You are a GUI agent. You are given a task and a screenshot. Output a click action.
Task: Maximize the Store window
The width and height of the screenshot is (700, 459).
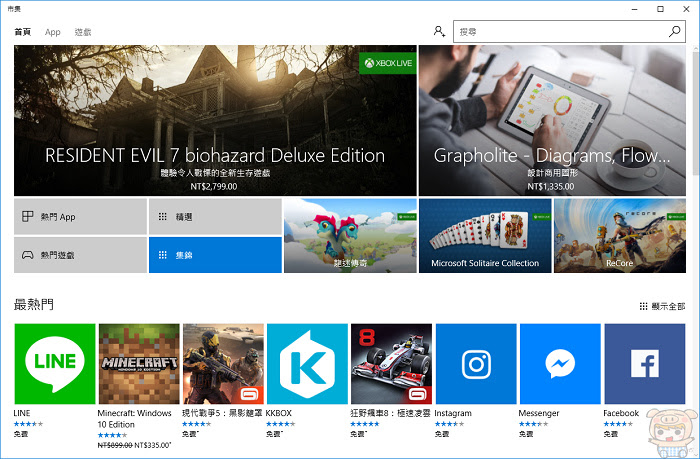pyautogui.click(x=660, y=9)
